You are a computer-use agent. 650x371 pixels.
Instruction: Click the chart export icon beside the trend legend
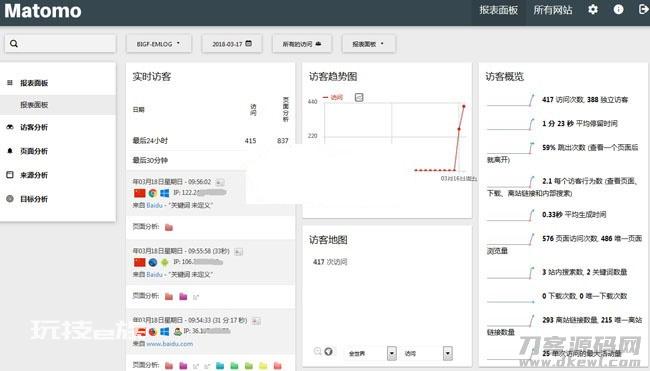pos(359,97)
